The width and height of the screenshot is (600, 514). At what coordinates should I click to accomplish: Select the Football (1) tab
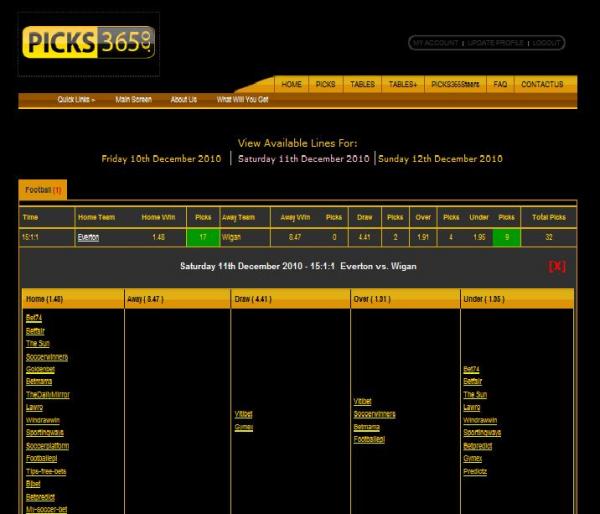coord(43,190)
